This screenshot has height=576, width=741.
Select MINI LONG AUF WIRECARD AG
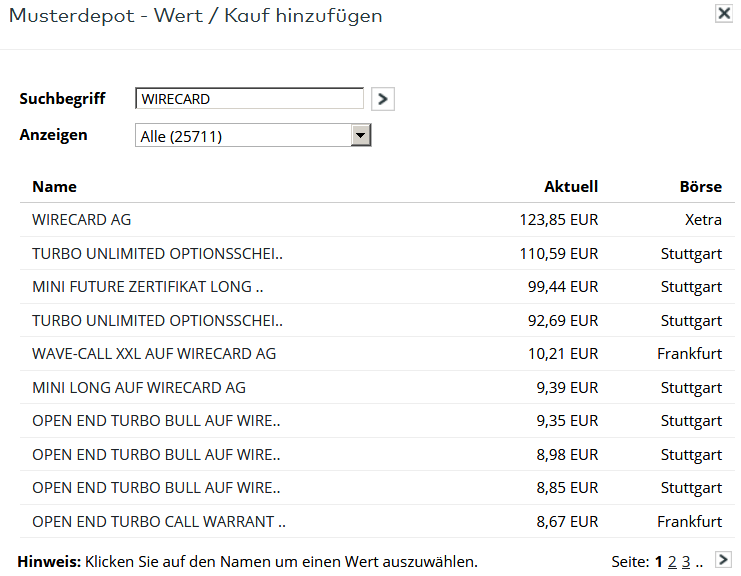click(139, 388)
